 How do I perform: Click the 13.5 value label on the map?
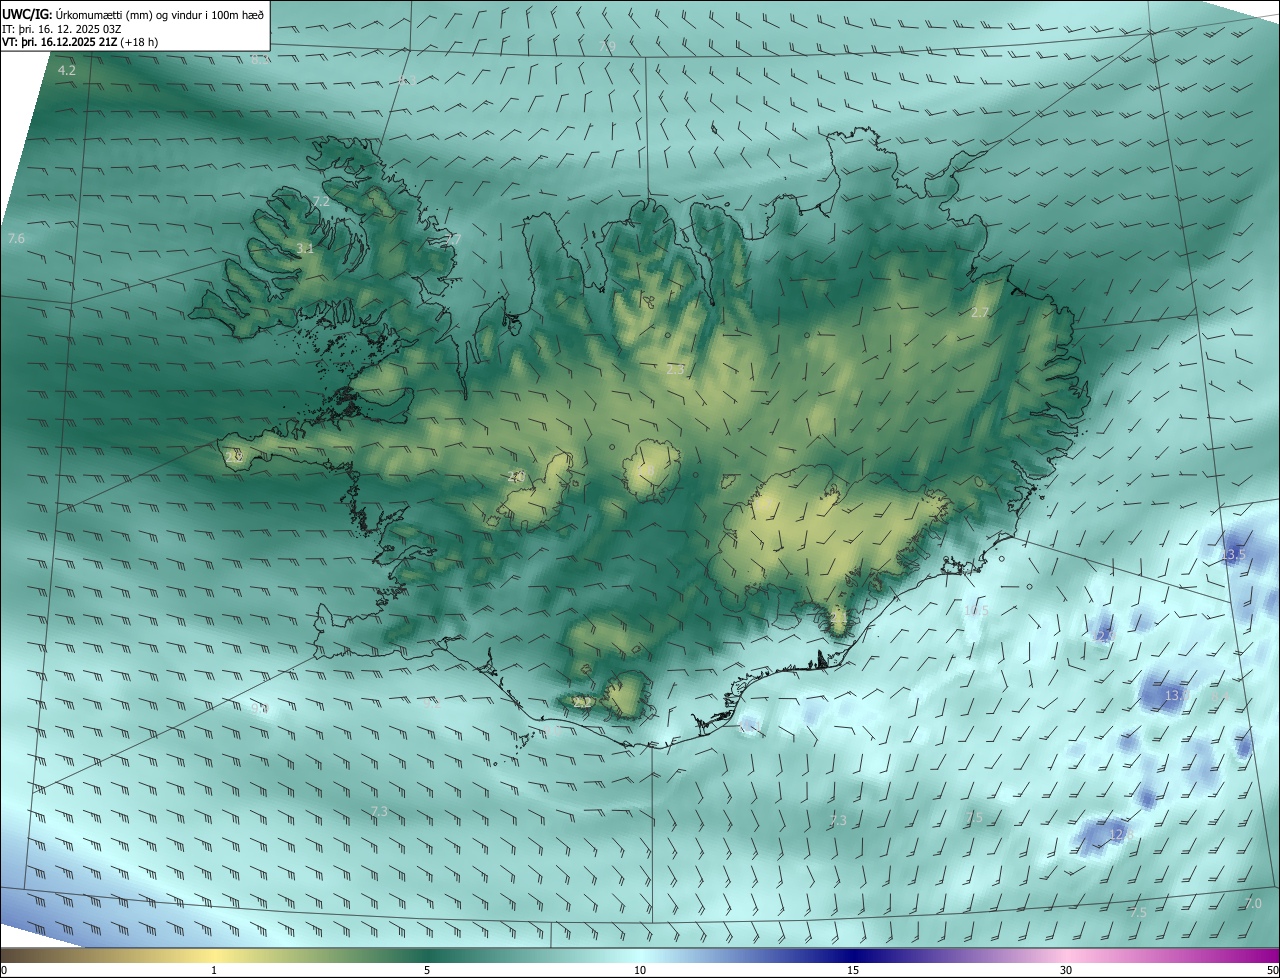coord(1234,555)
